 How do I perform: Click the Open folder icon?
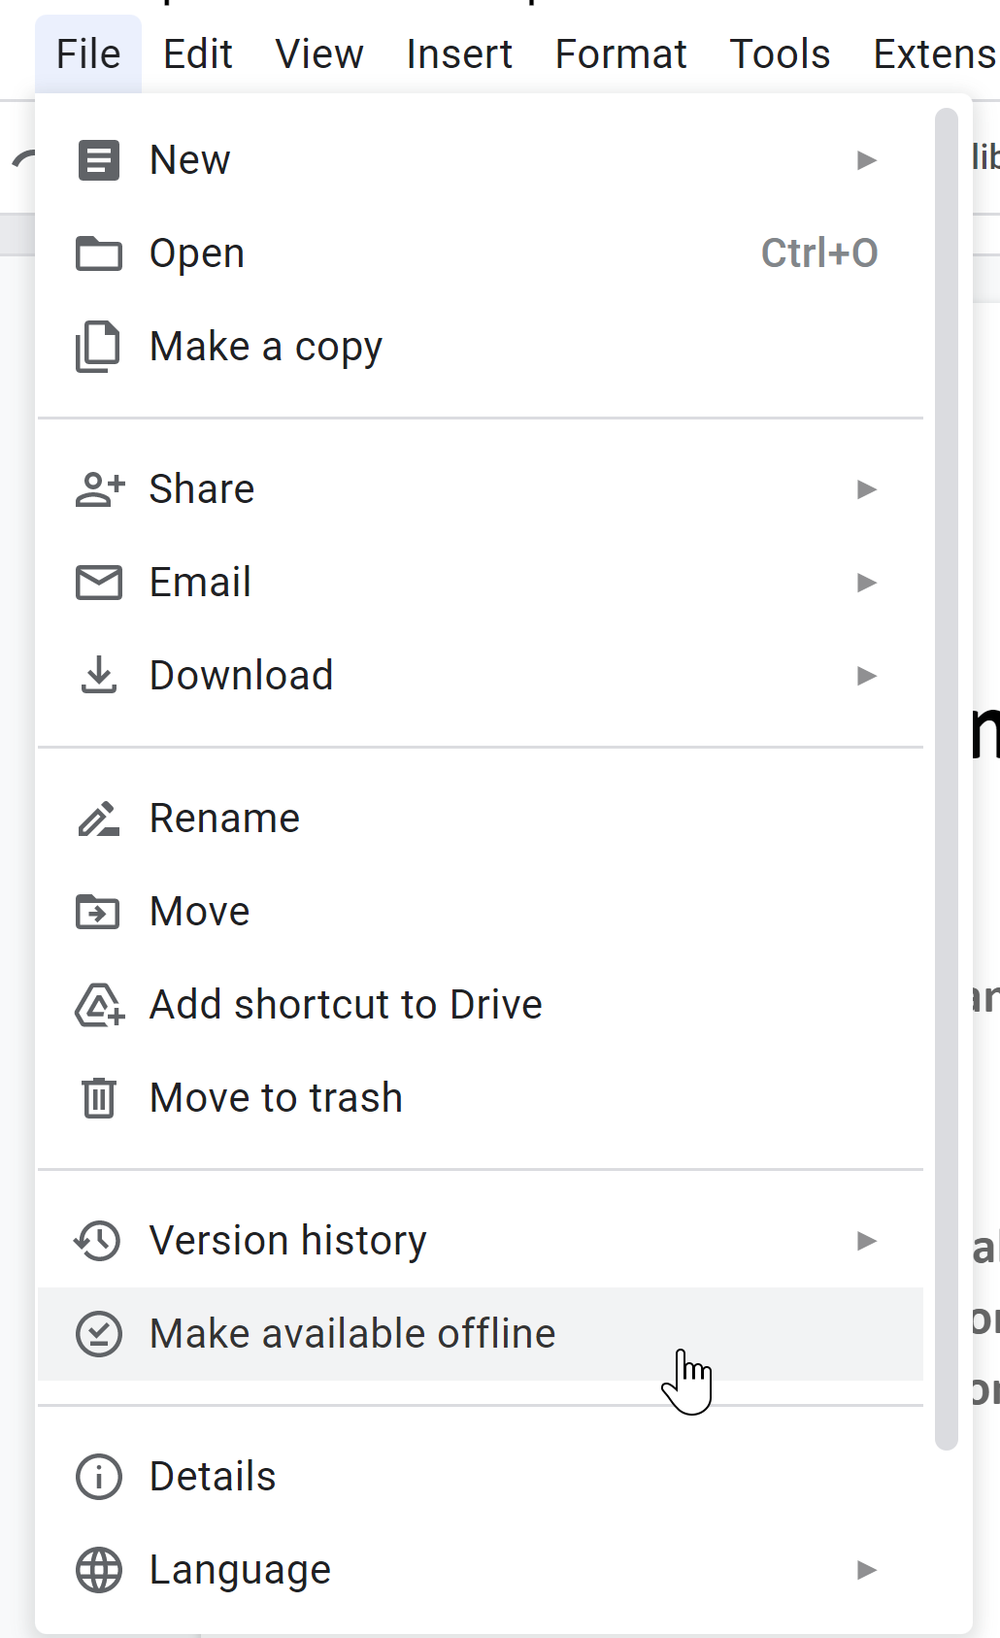click(99, 254)
